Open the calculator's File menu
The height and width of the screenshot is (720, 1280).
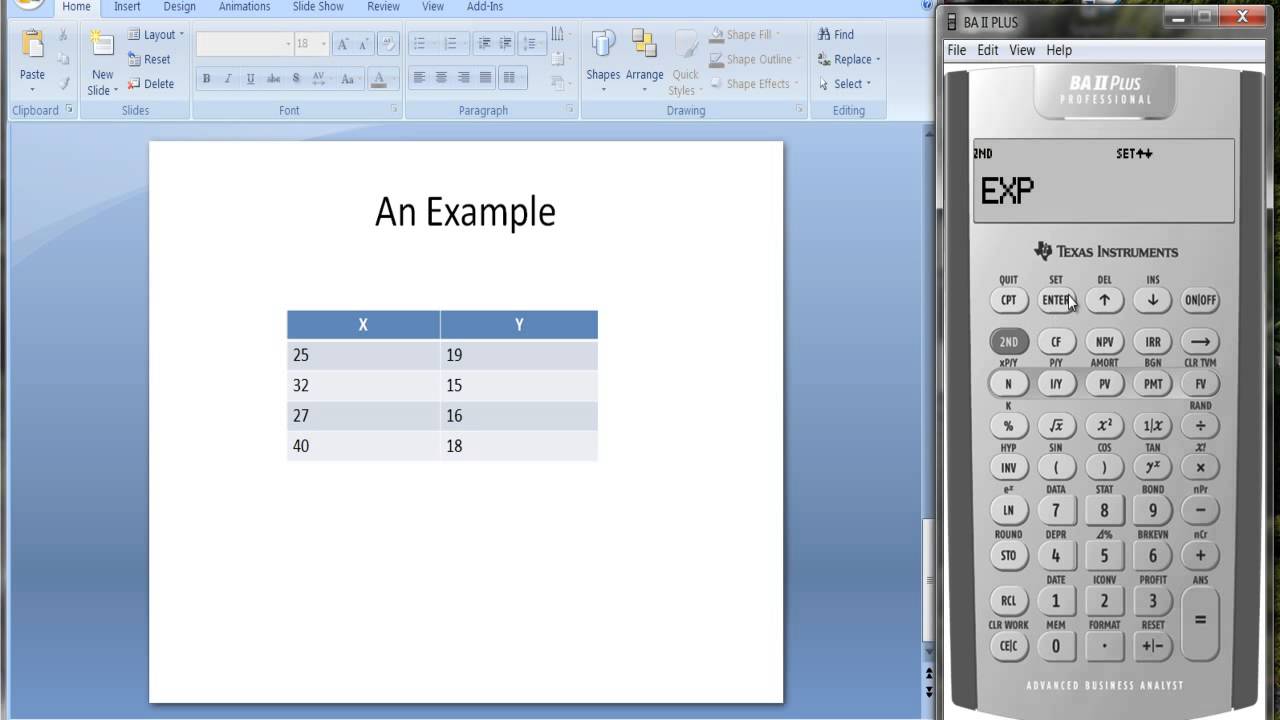(957, 50)
